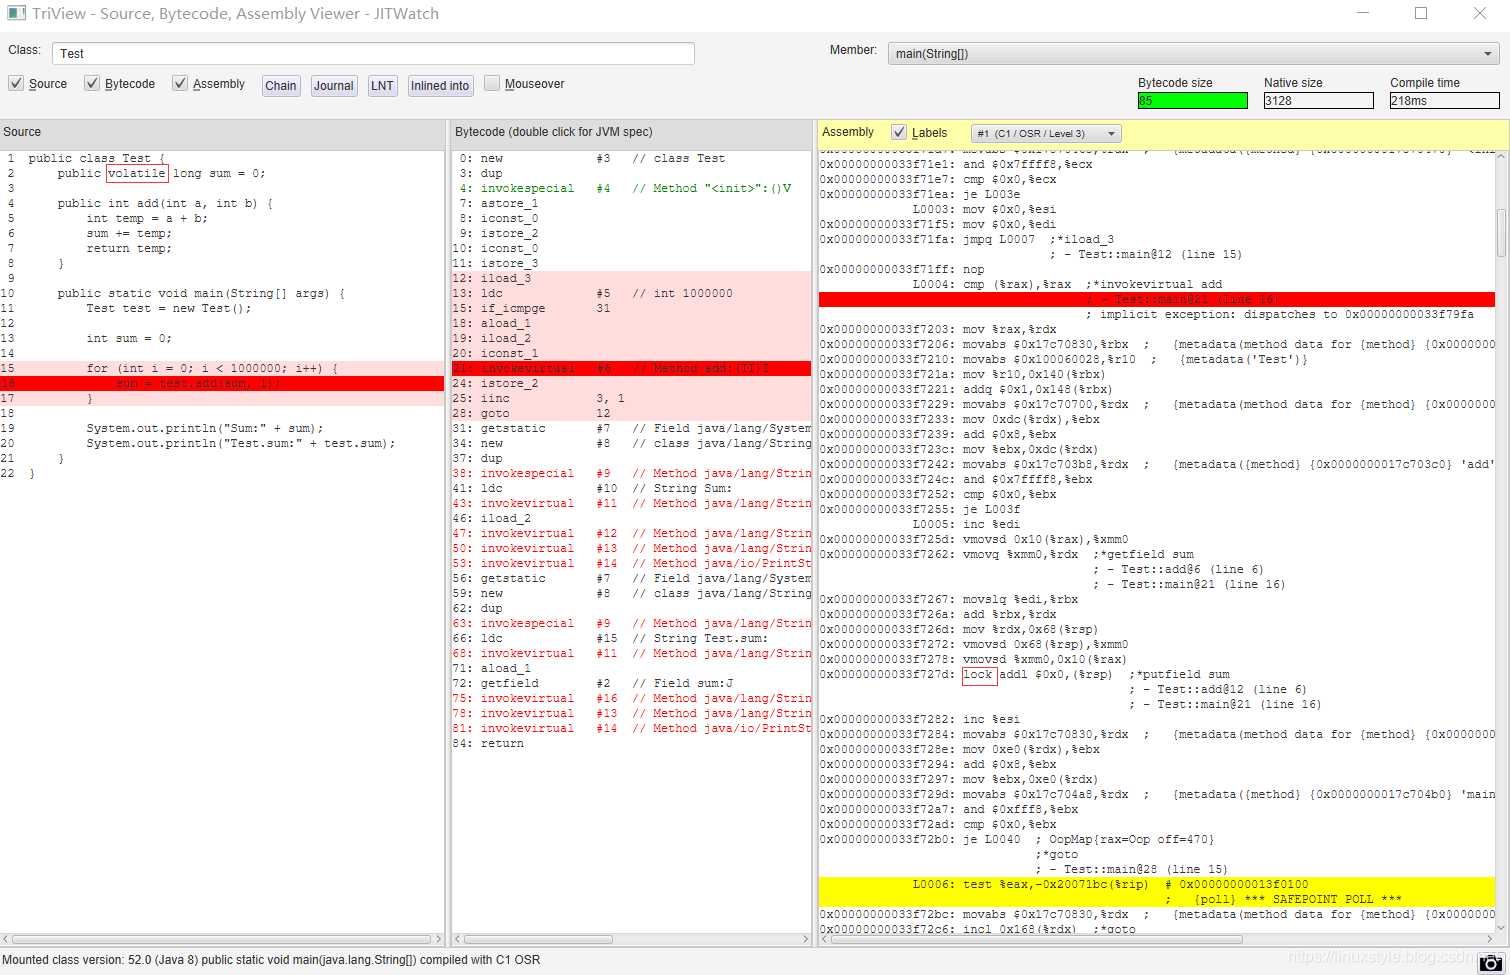Click the Compile time field showing 218ms
This screenshot has height=975, width=1510.
(1445, 100)
